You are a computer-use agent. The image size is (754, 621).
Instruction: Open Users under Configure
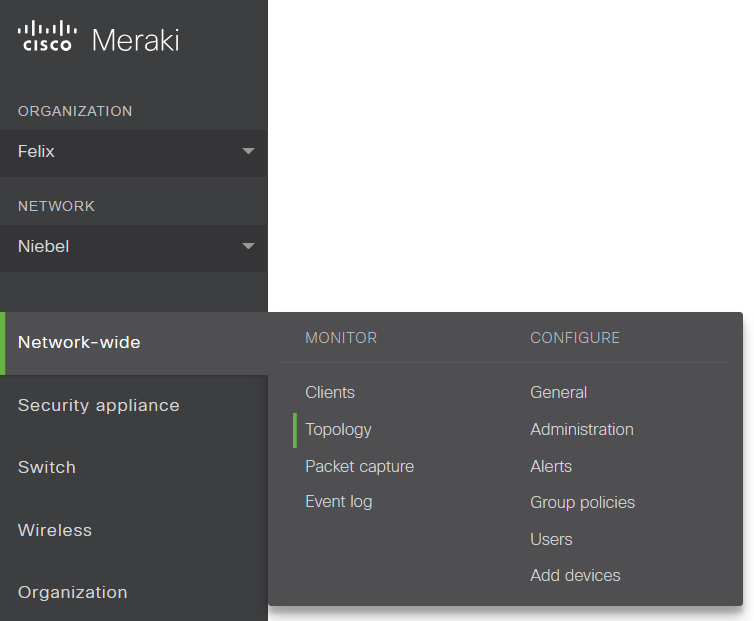[551, 539]
